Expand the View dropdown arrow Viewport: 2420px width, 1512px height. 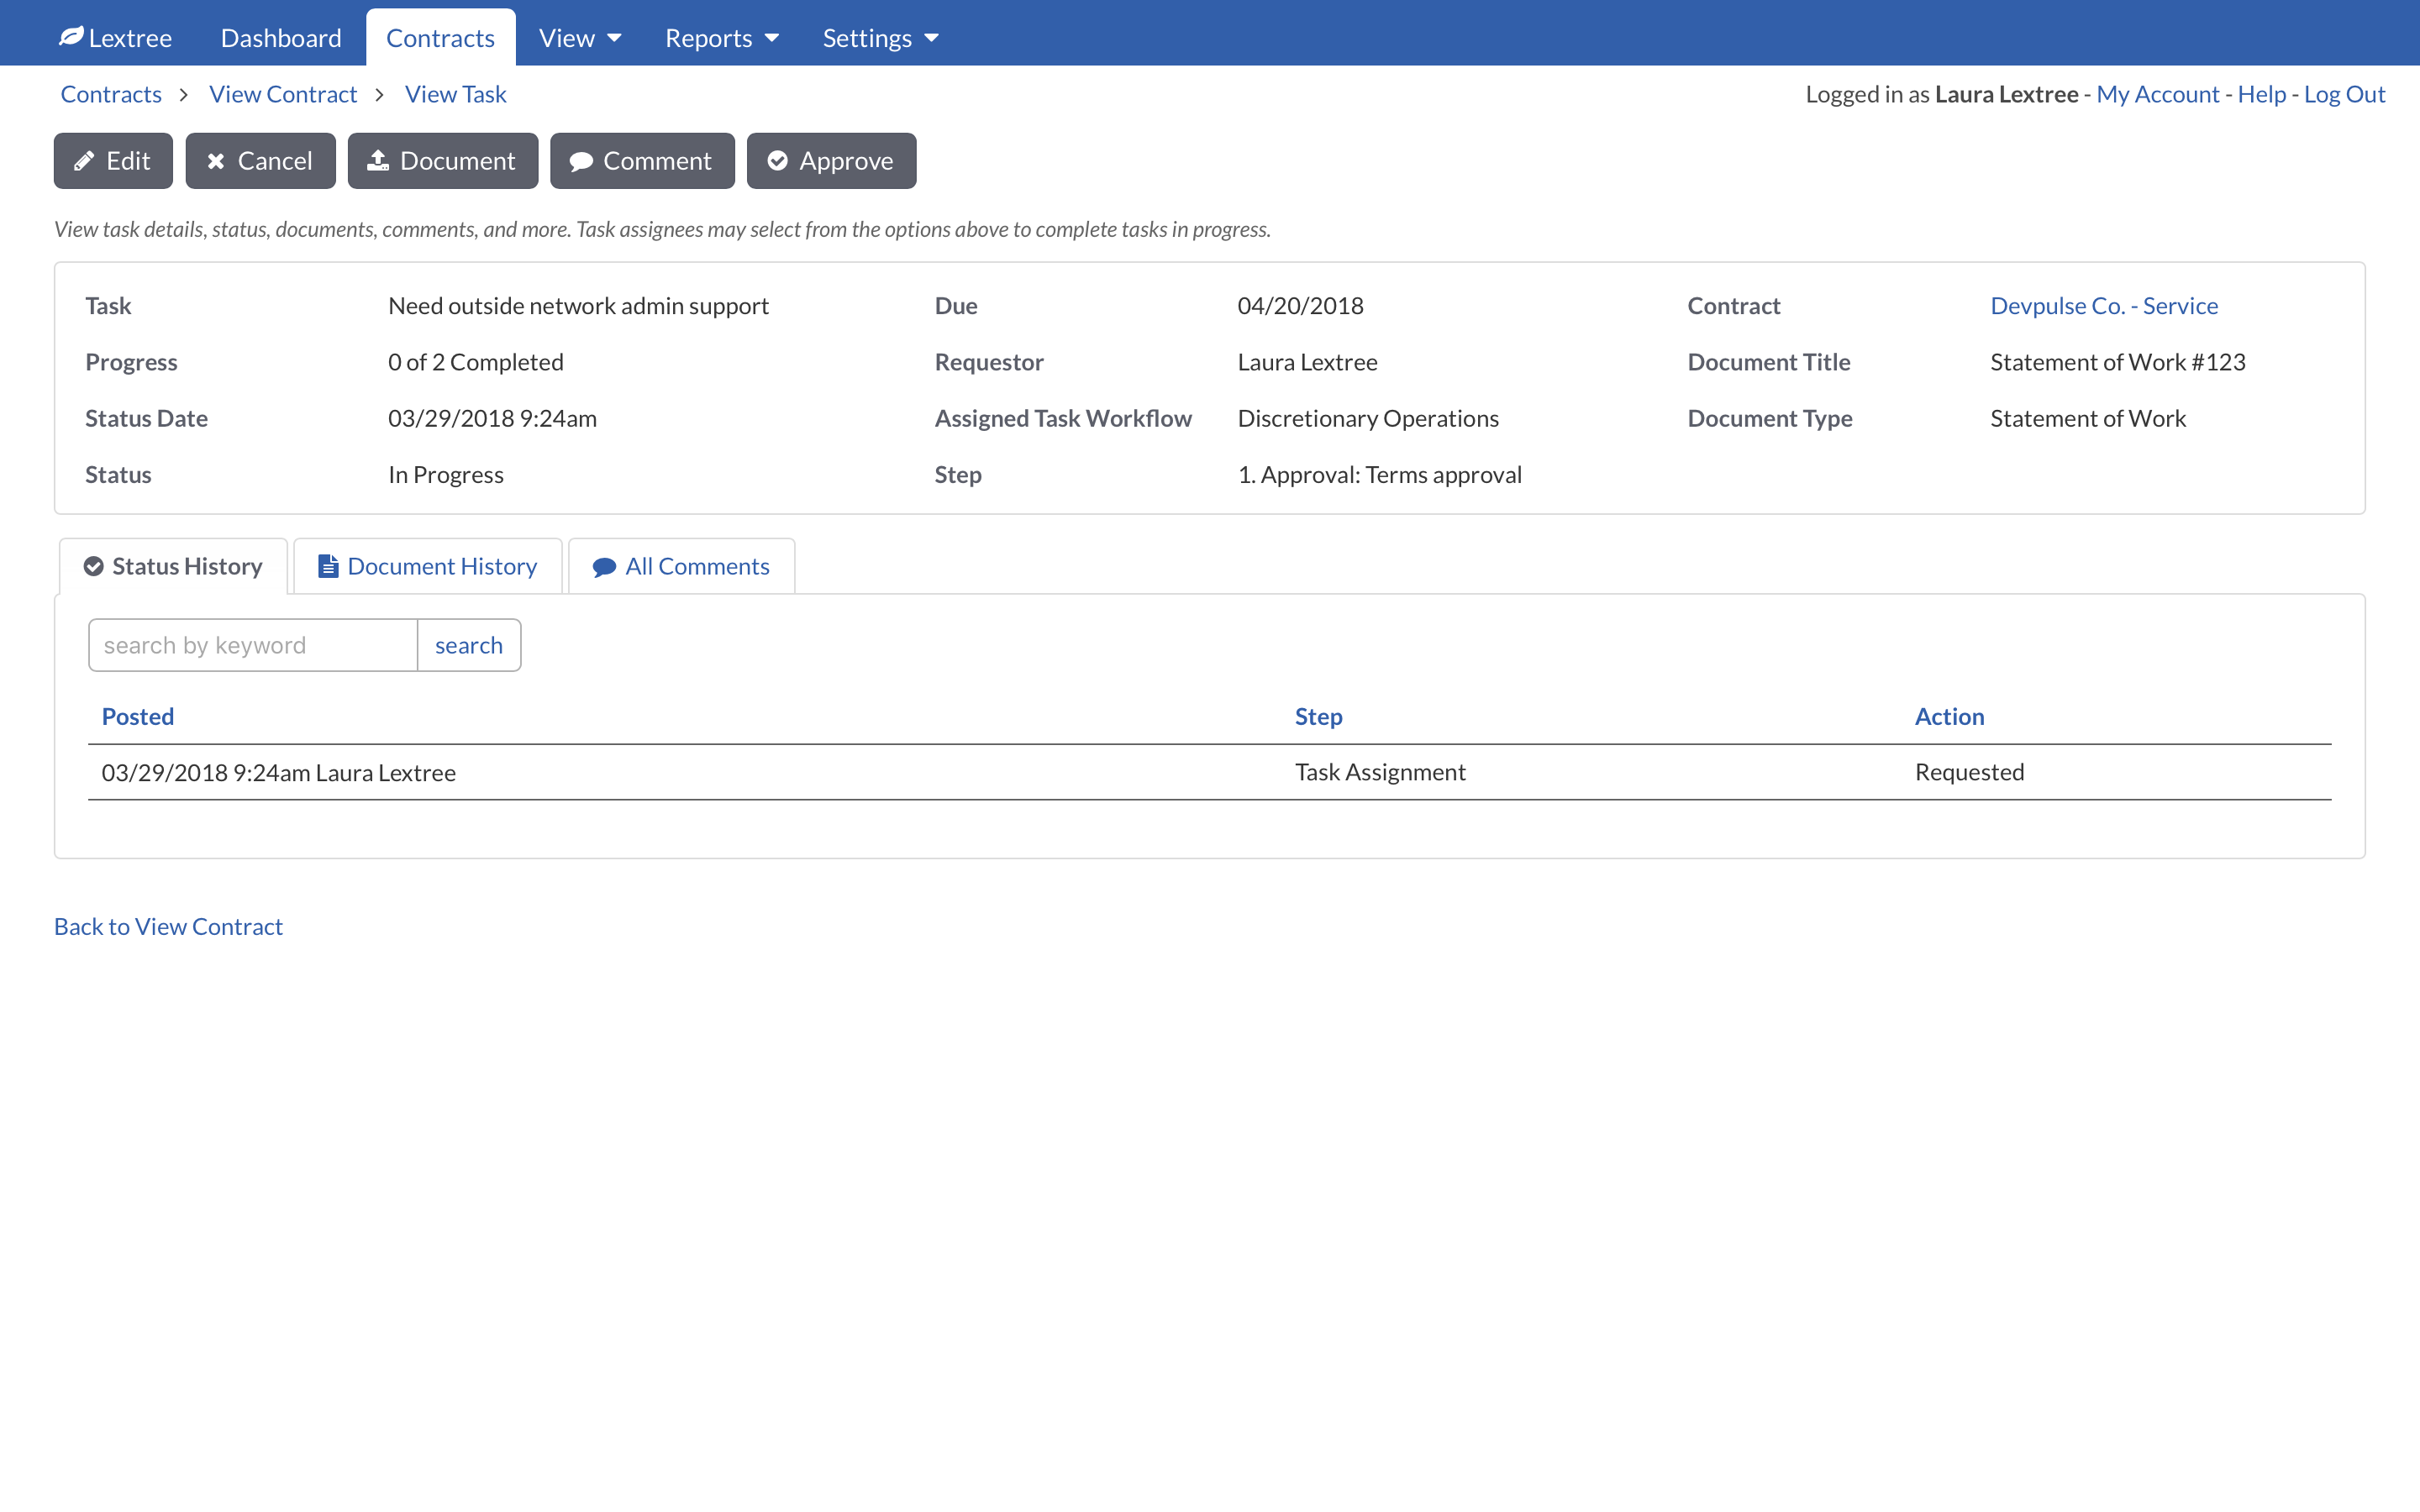614,38
